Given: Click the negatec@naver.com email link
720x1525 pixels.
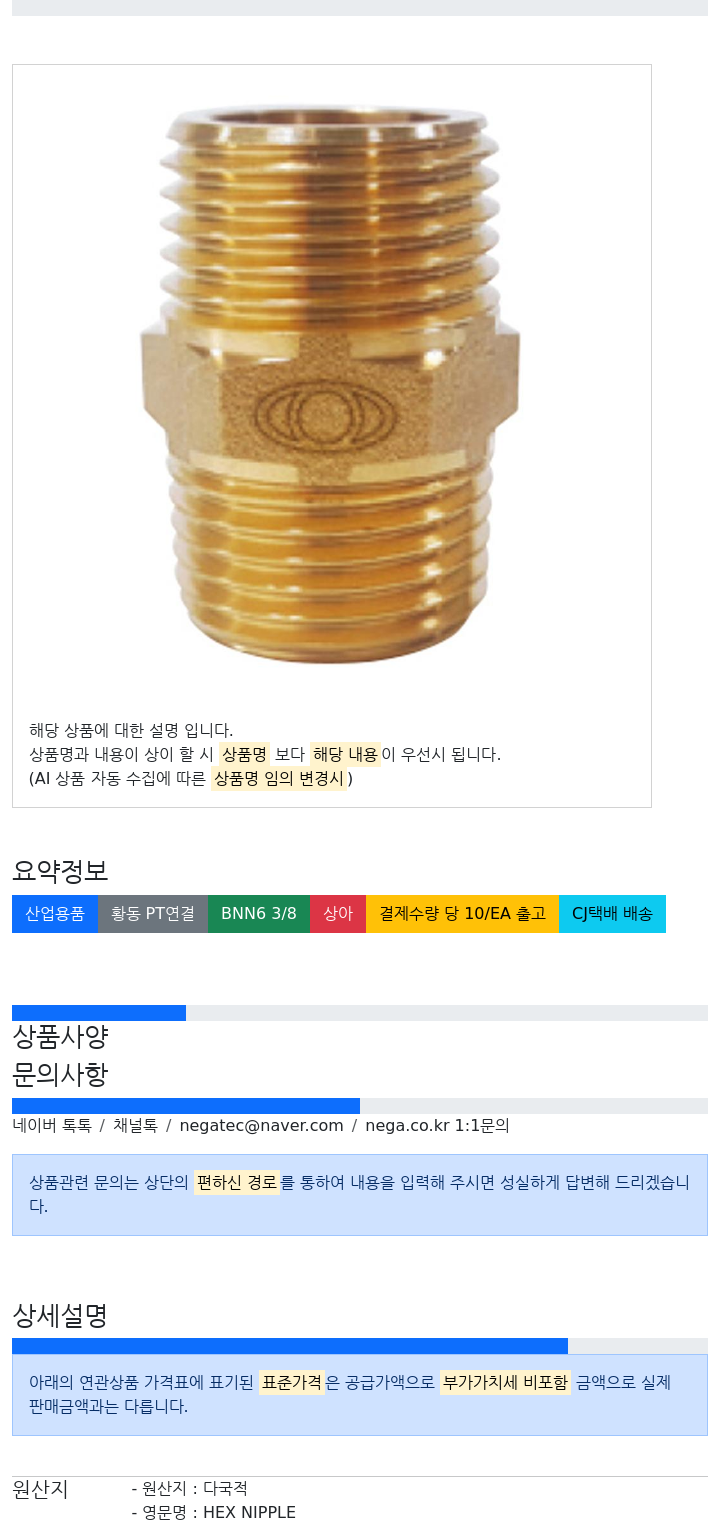Looking at the screenshot, I should [x=261, y=1125].
